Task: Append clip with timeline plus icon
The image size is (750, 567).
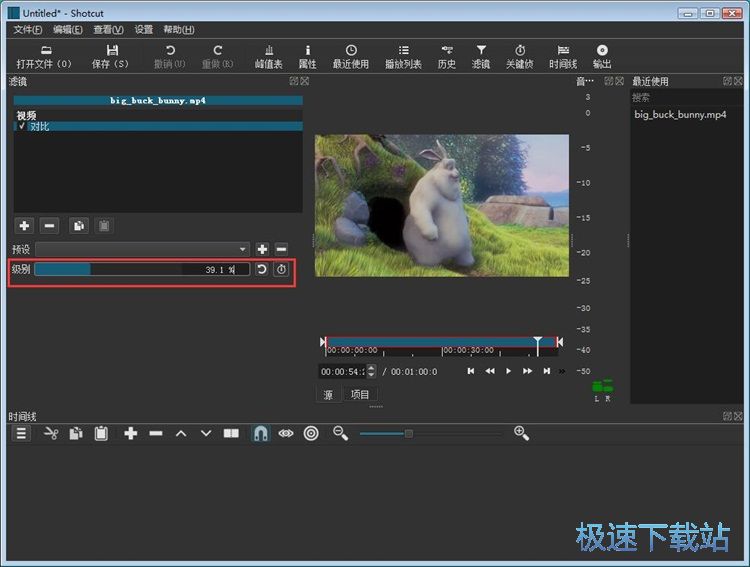Action: pyautogui.click(x=130, y=434)
